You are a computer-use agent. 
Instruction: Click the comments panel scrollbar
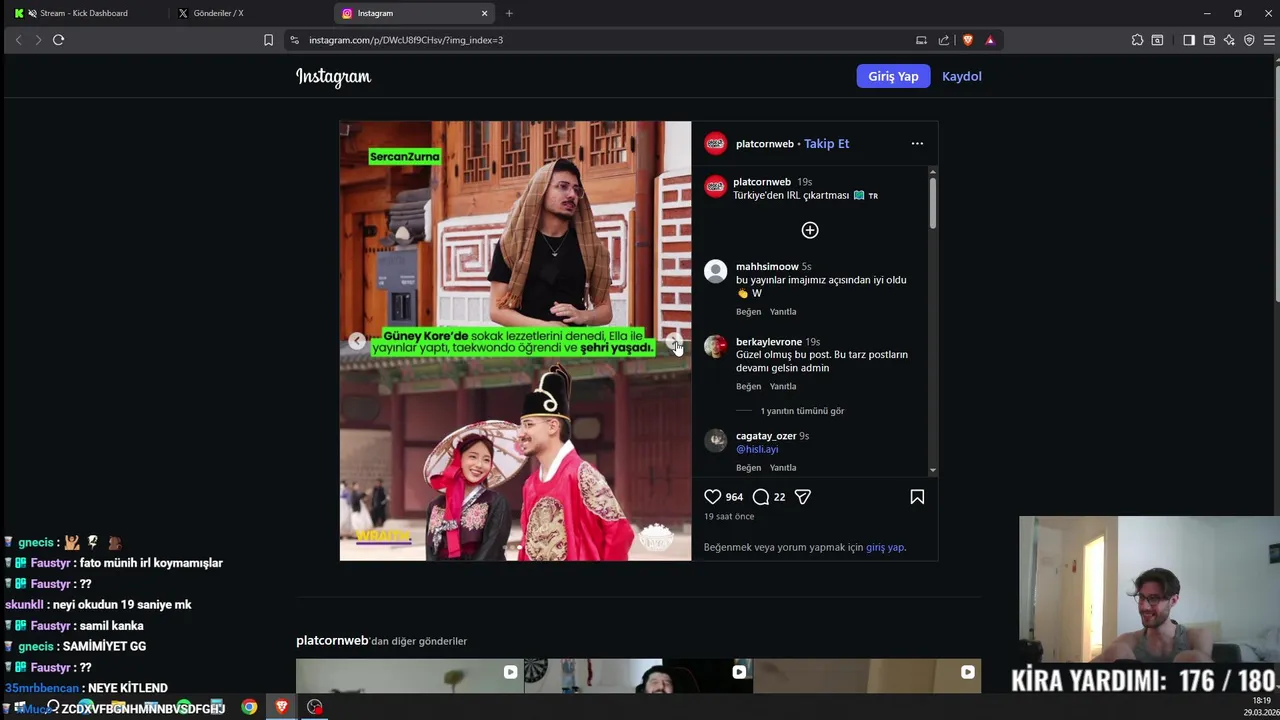click(933, 203)
